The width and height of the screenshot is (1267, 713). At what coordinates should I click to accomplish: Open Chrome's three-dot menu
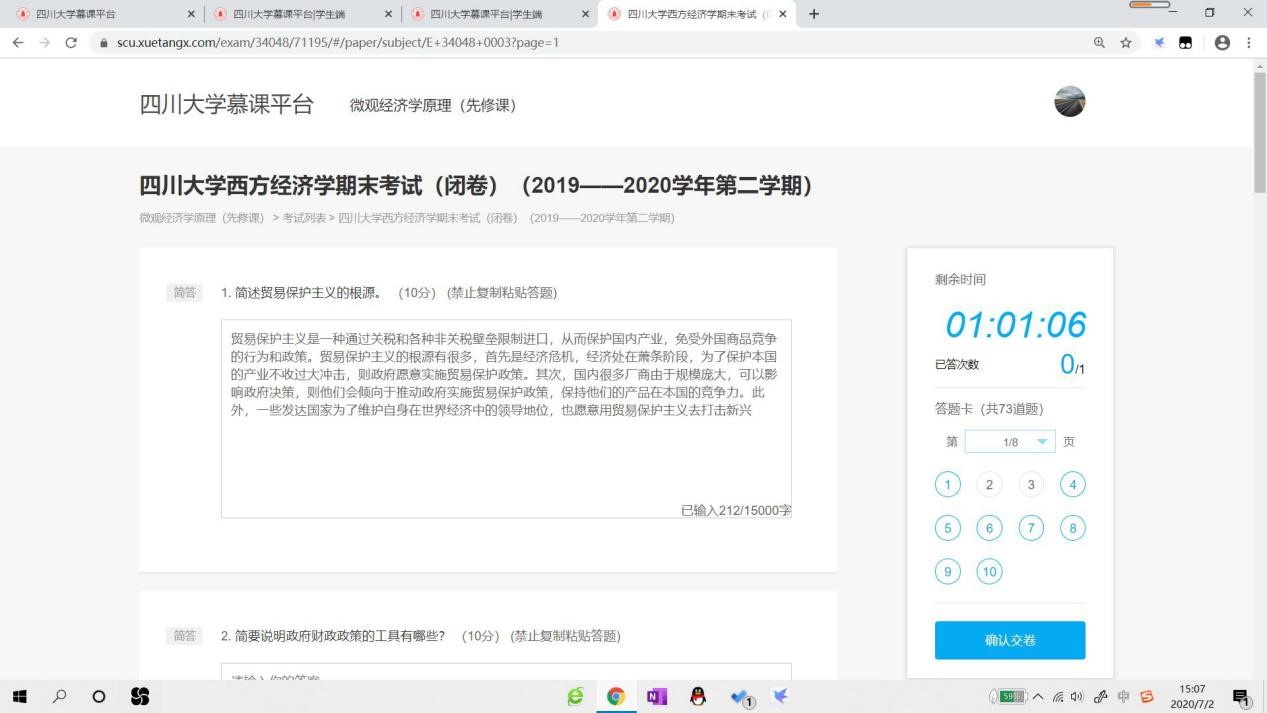point(1249,43)
